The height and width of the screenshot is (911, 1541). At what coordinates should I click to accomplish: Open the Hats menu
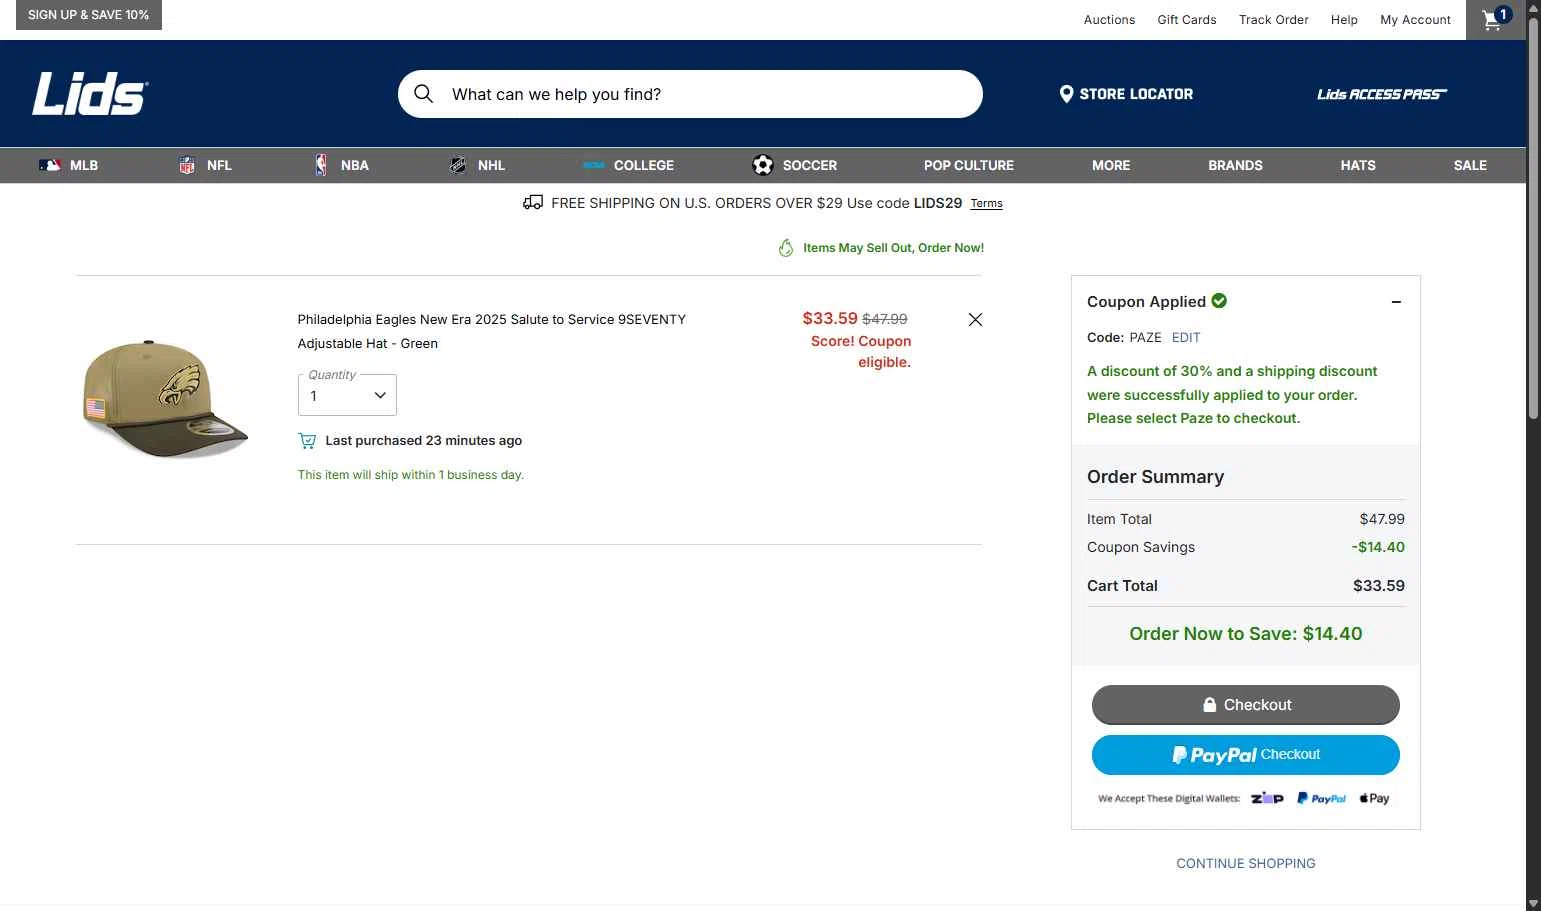1357,165
